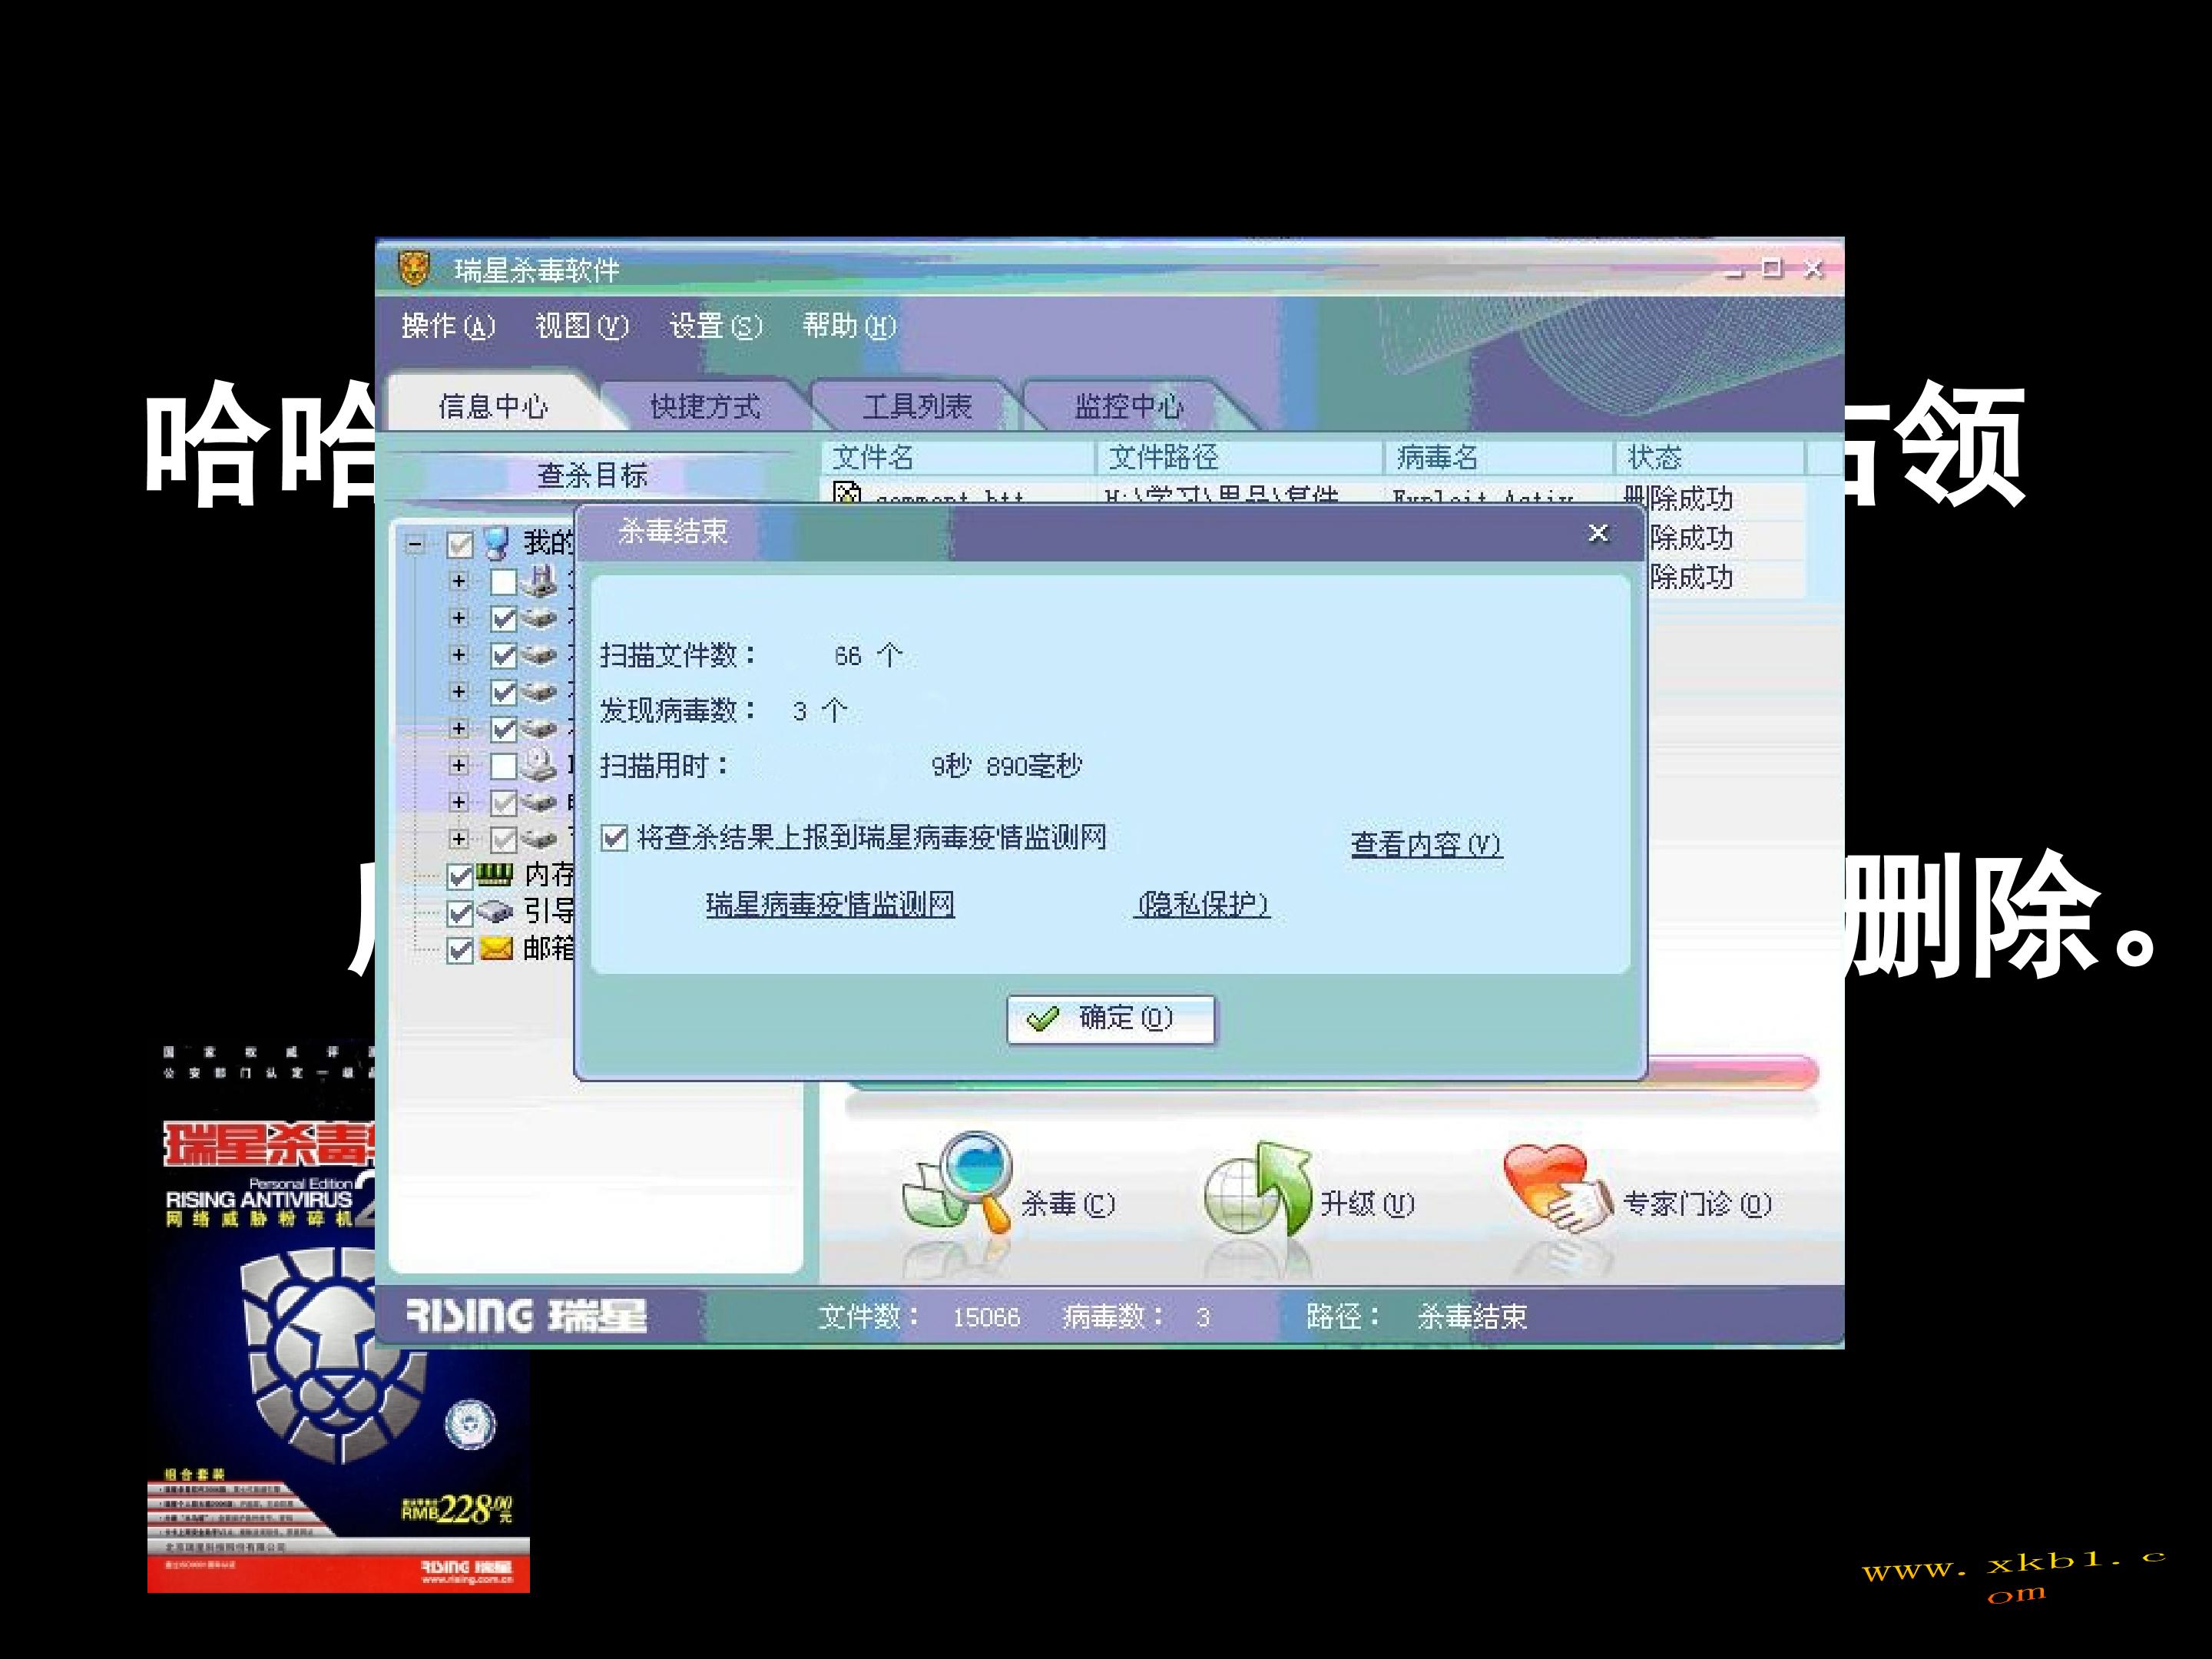This screenshot has width=2212, height=1659.
Task: Click the magnifier 杀毒 scan icon
Action: (x=958, y=1185)
